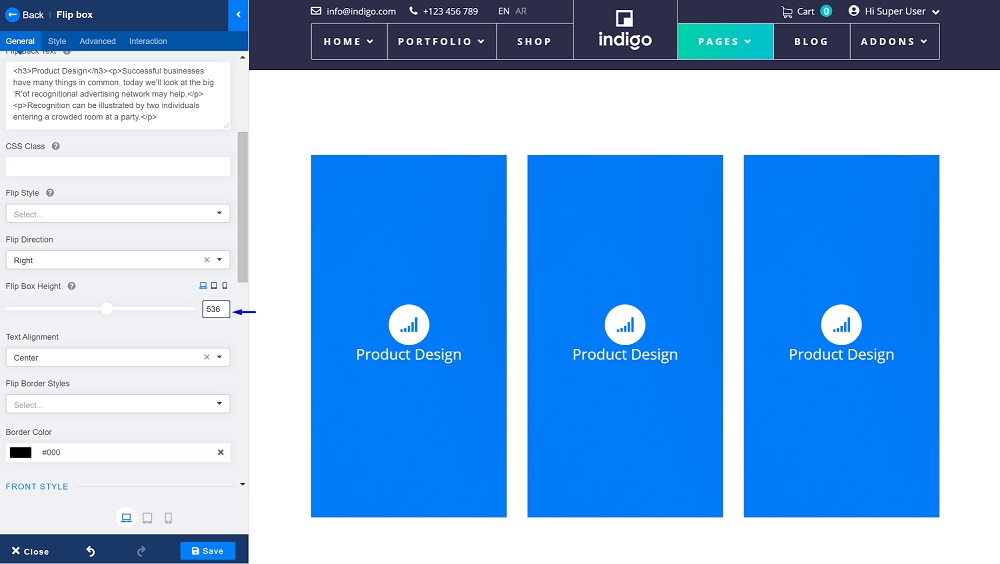This screenshot has width=1000, height=564.
Task: Click the user account avatar icon
Action: coord(853,11)
